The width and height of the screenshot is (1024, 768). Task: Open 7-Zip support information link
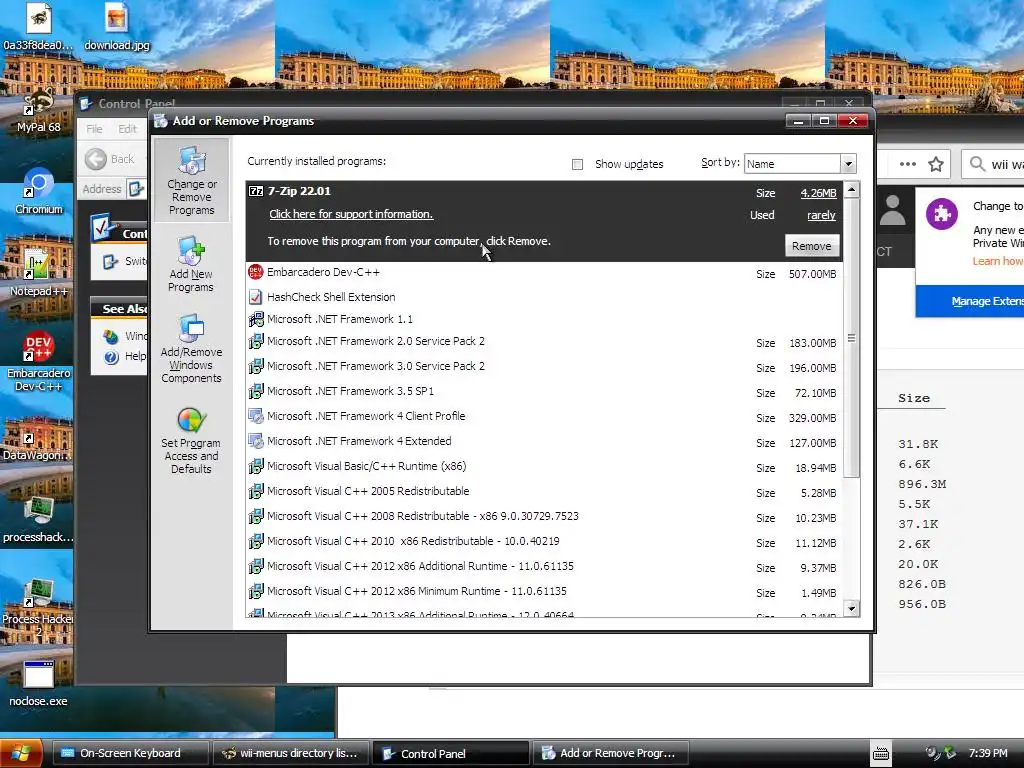(x=351, y=214)
